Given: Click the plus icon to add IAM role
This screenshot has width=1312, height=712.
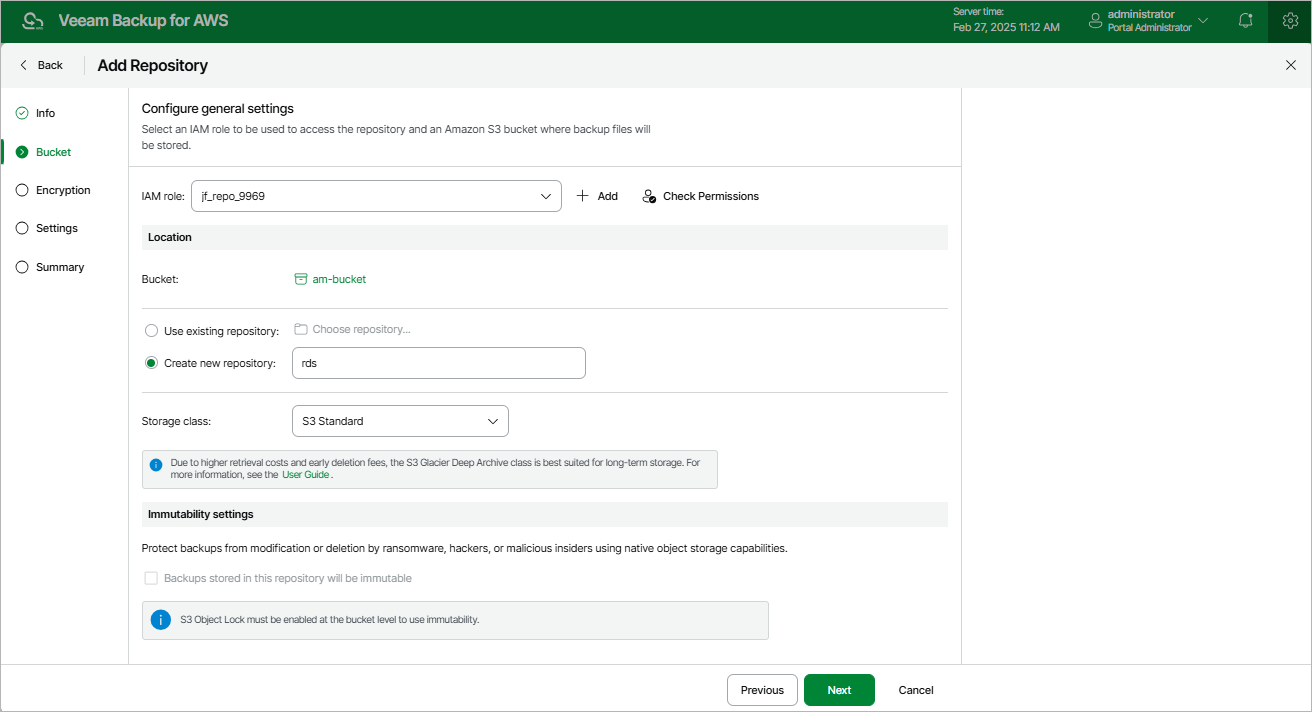Looking at the screenshot, I should pos(583,196).
